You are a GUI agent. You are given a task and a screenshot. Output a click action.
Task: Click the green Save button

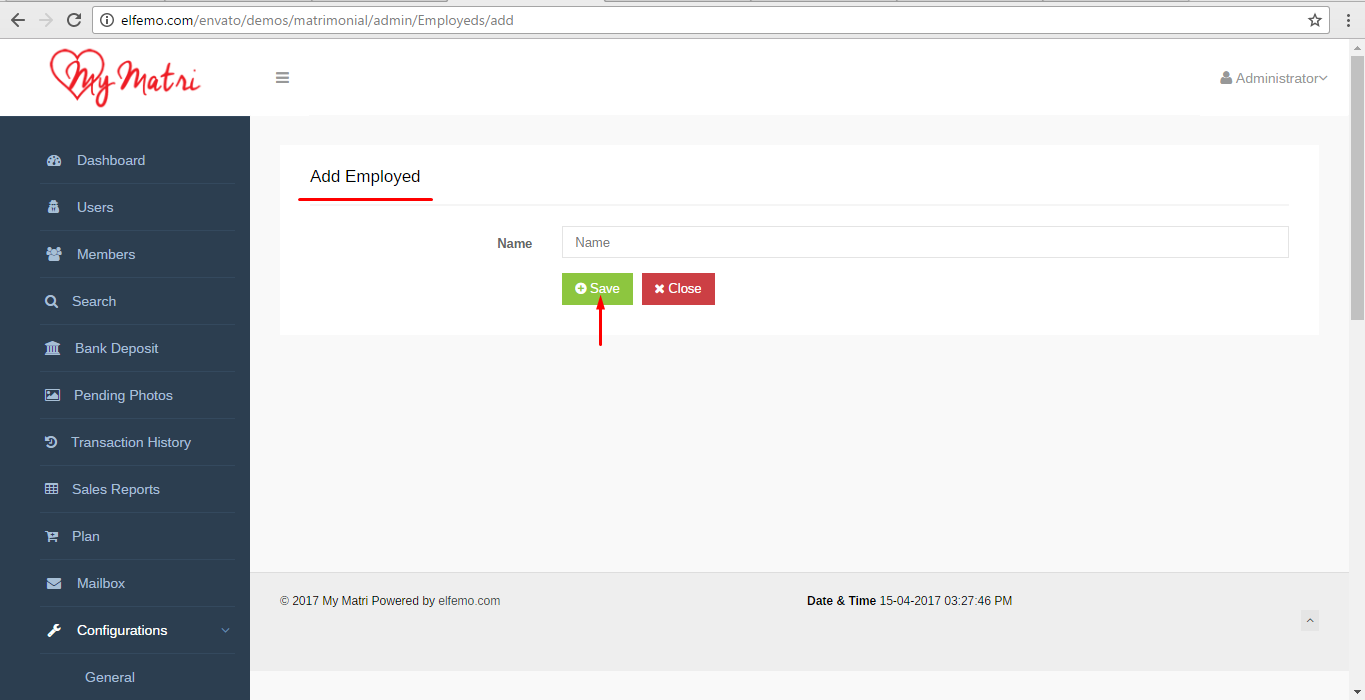(597, 288)
